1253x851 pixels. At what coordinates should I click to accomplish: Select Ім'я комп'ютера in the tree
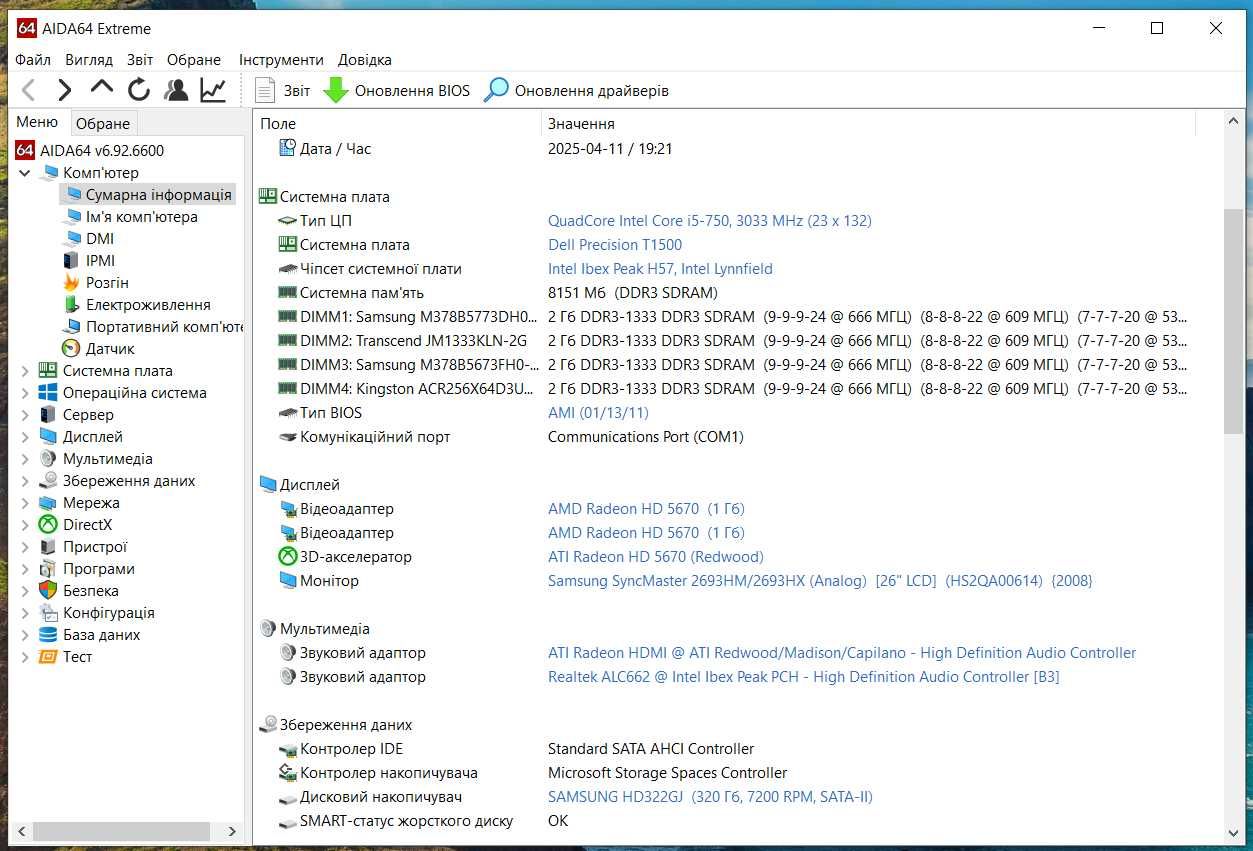click(x=141, y=216)
